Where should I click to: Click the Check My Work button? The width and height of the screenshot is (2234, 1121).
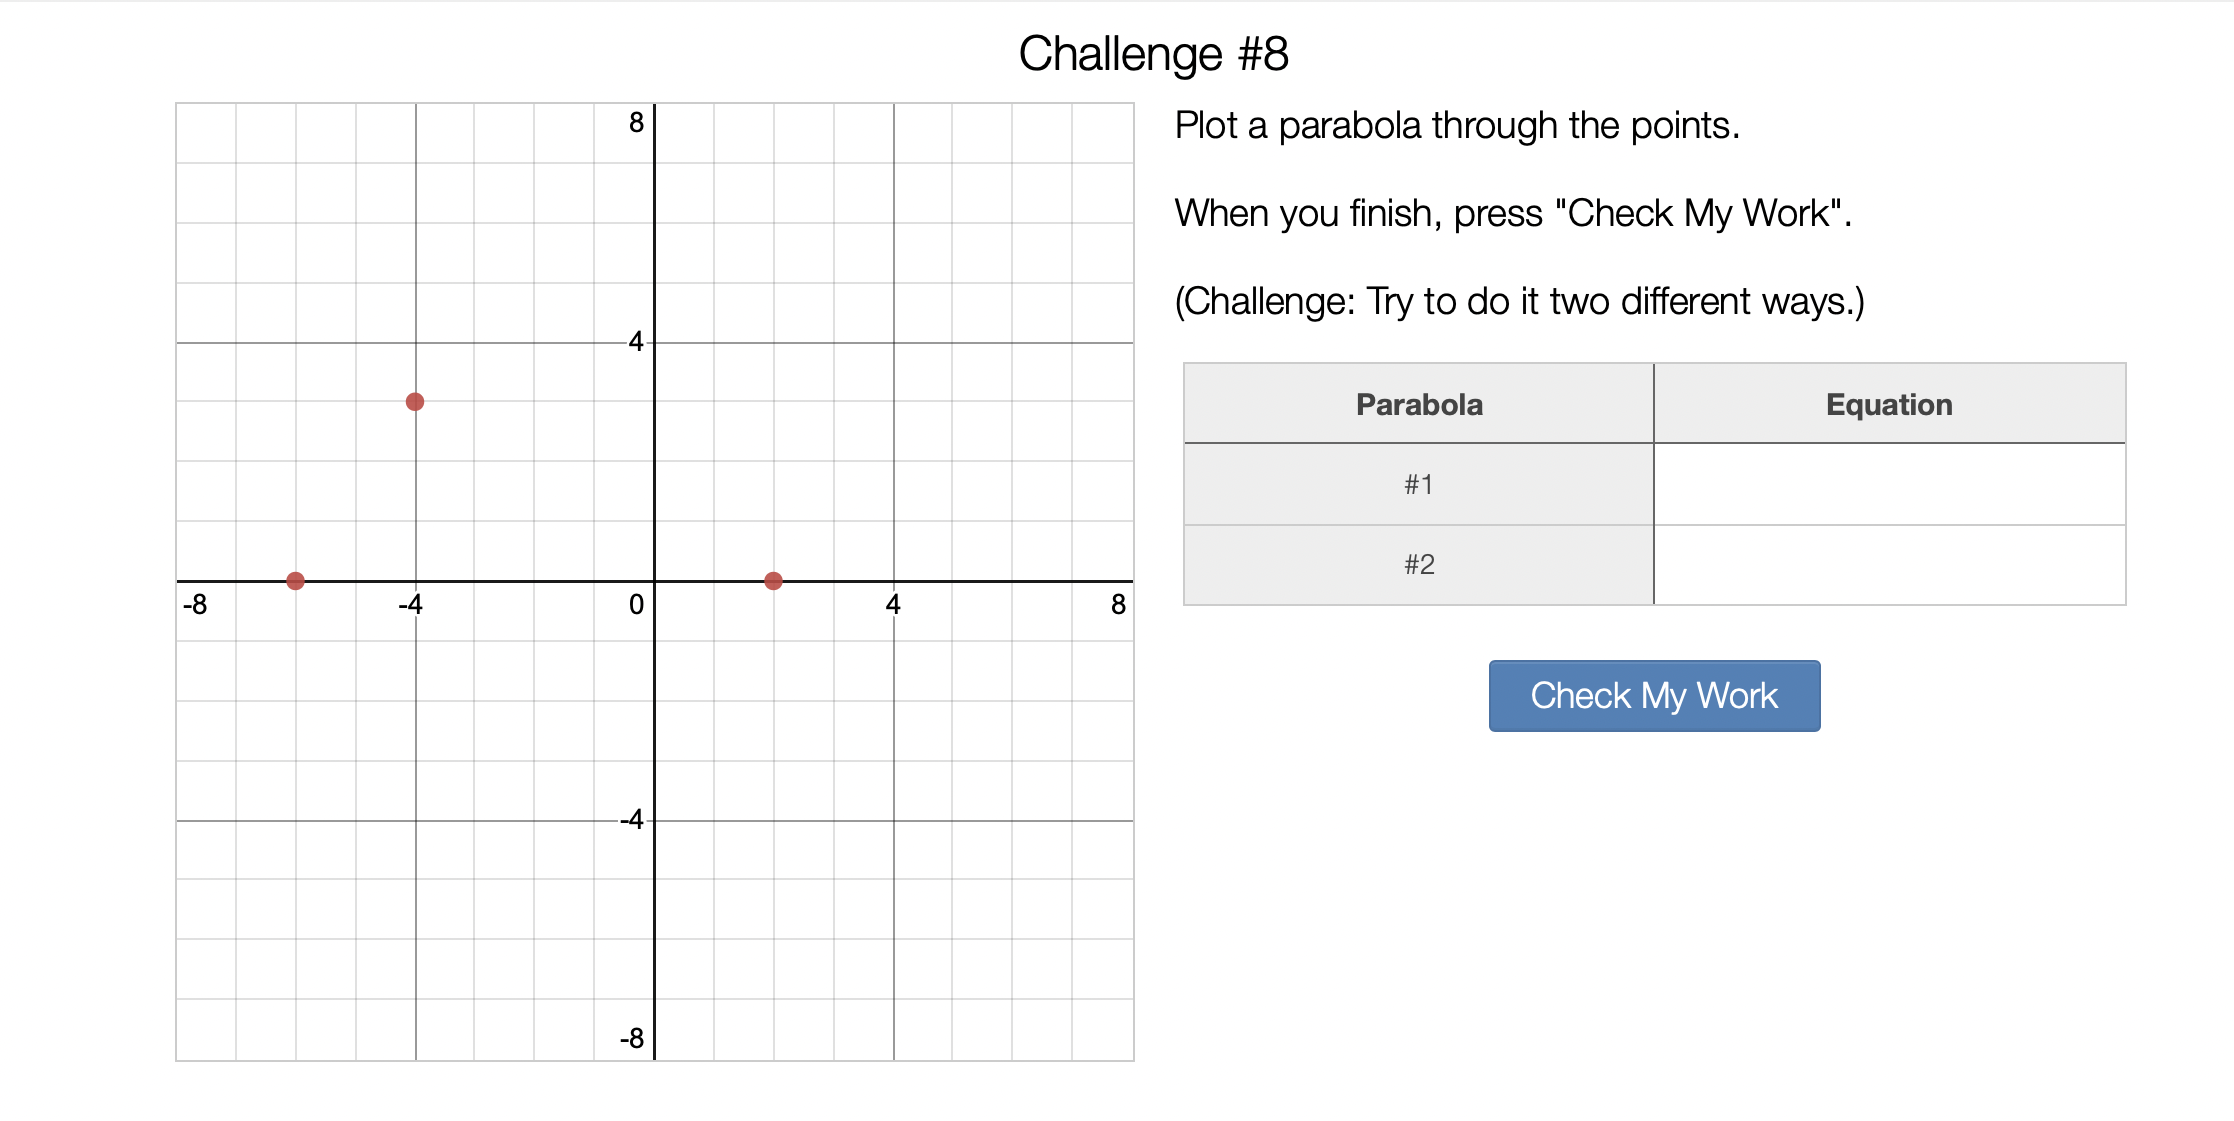coord(1654,695)
